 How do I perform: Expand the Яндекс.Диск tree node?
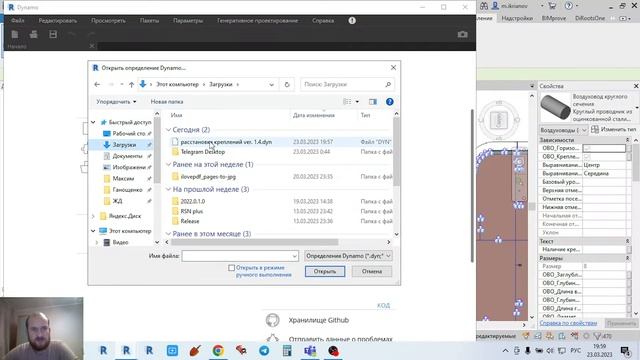[93, 216]
